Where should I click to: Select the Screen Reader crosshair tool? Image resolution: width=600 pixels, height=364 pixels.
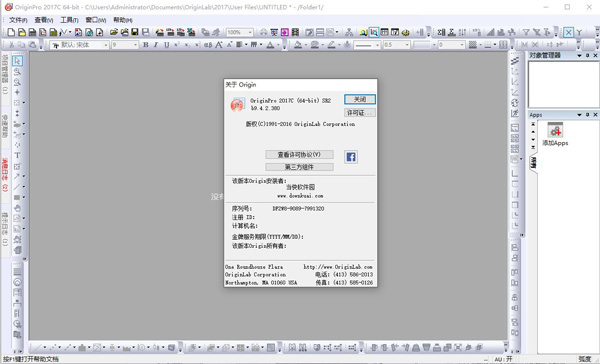[17, 92]
